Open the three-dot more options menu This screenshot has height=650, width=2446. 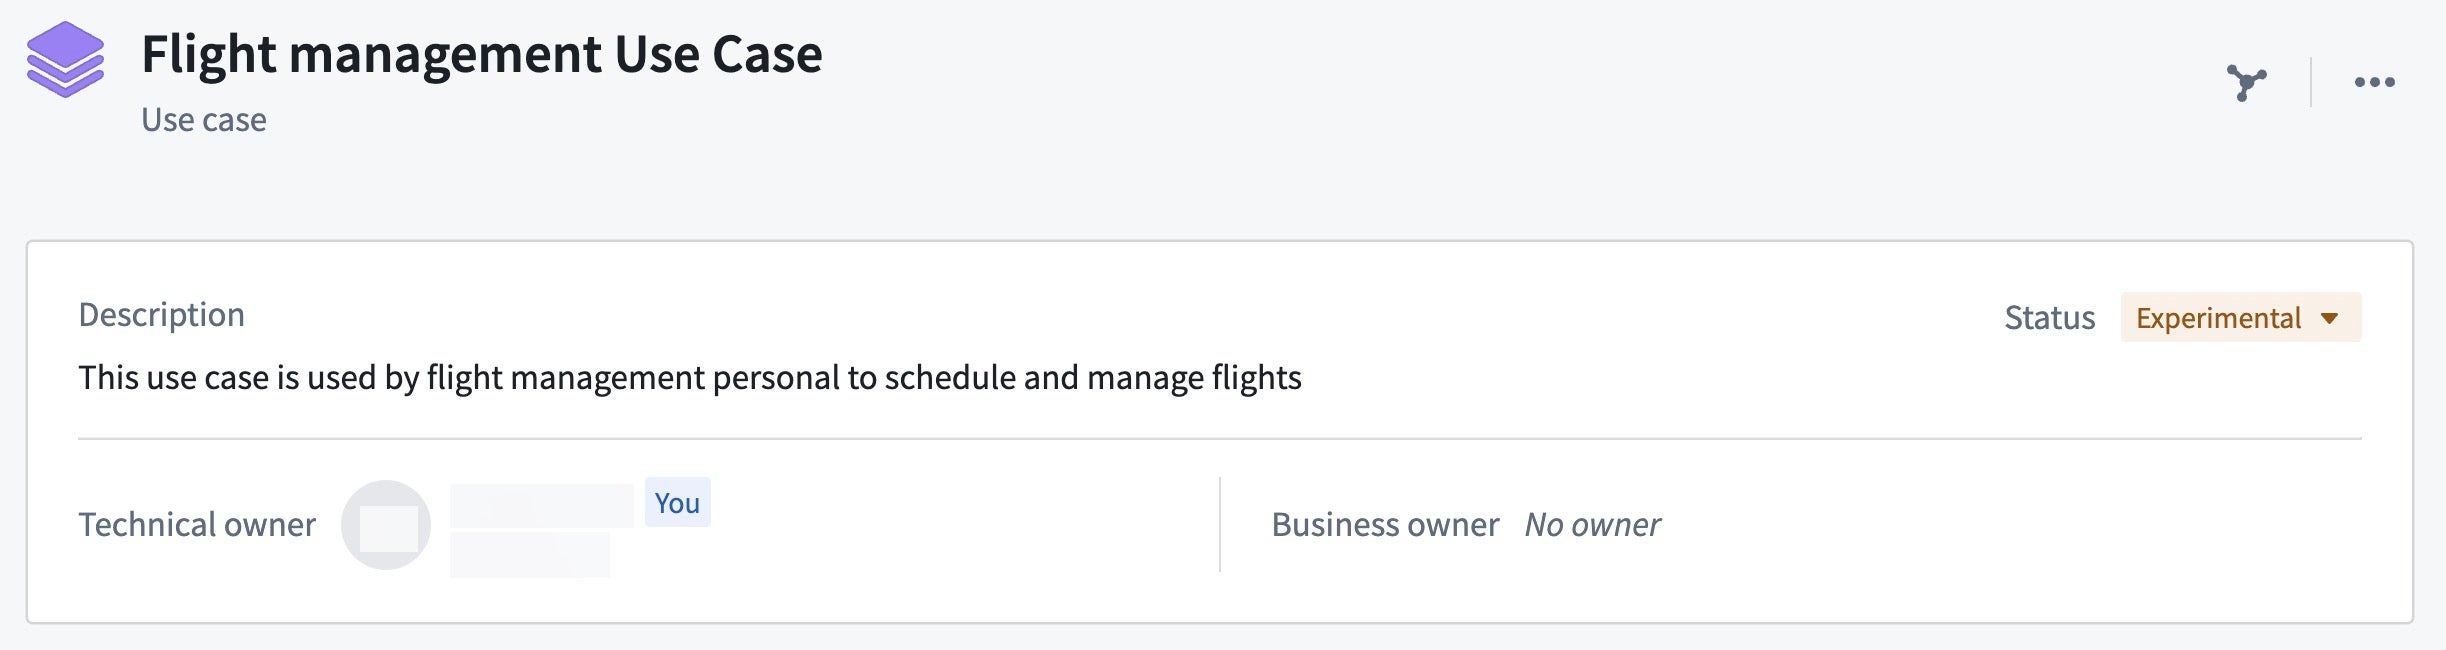tap(2375, 82)
